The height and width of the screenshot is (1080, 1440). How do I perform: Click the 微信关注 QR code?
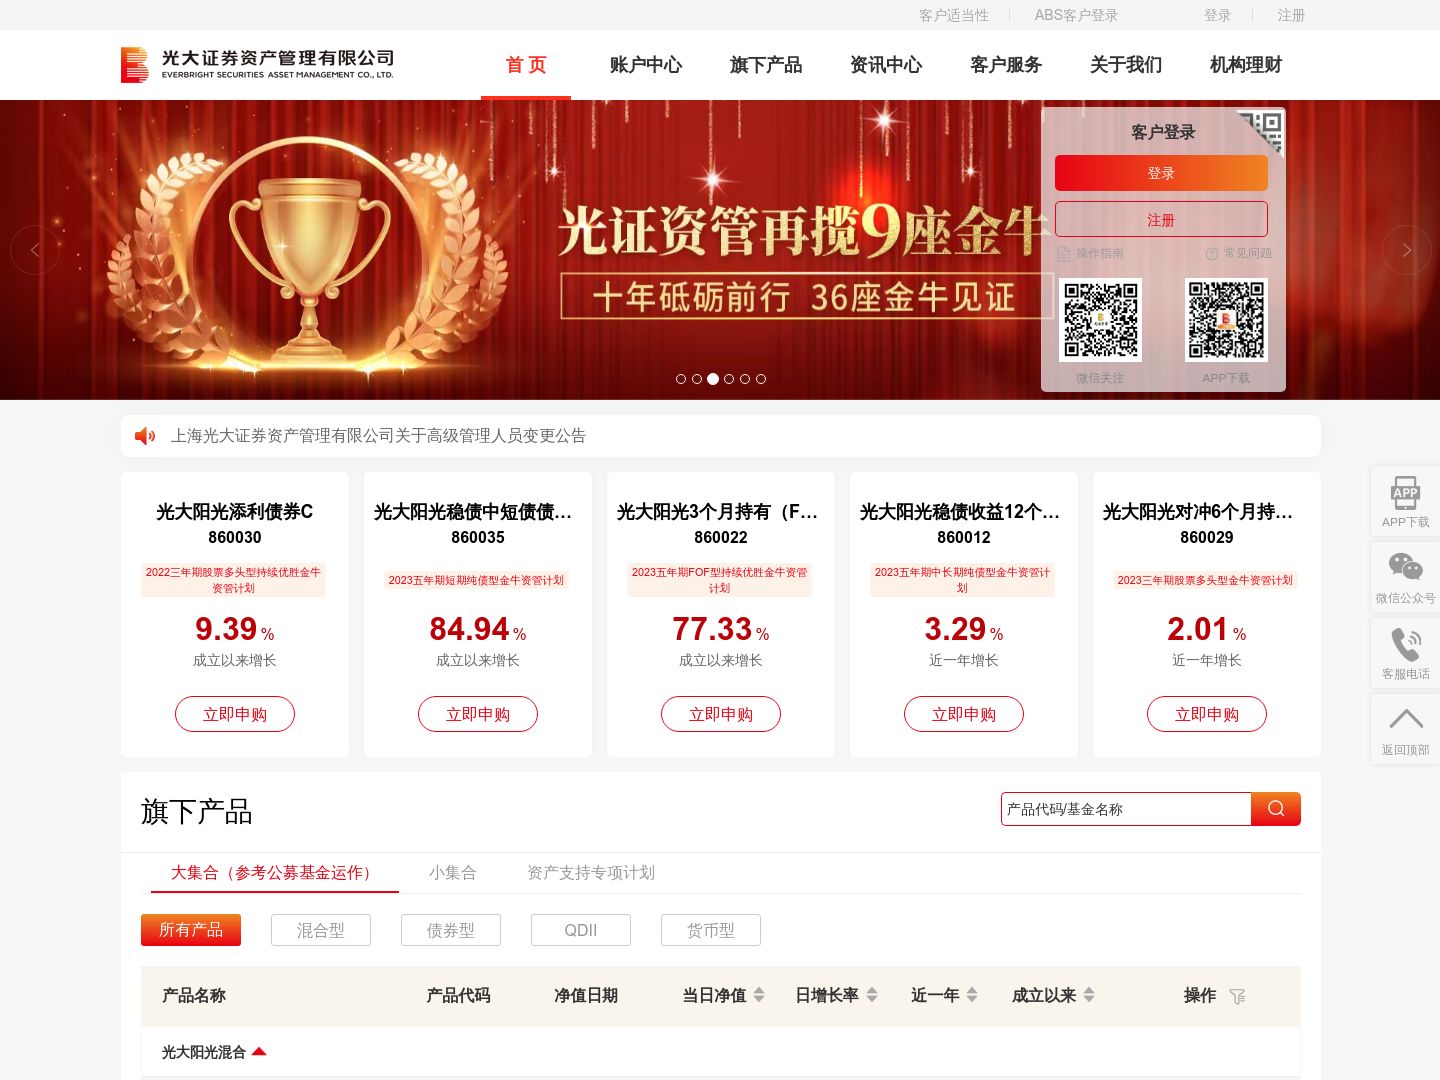pos(1100,320)
